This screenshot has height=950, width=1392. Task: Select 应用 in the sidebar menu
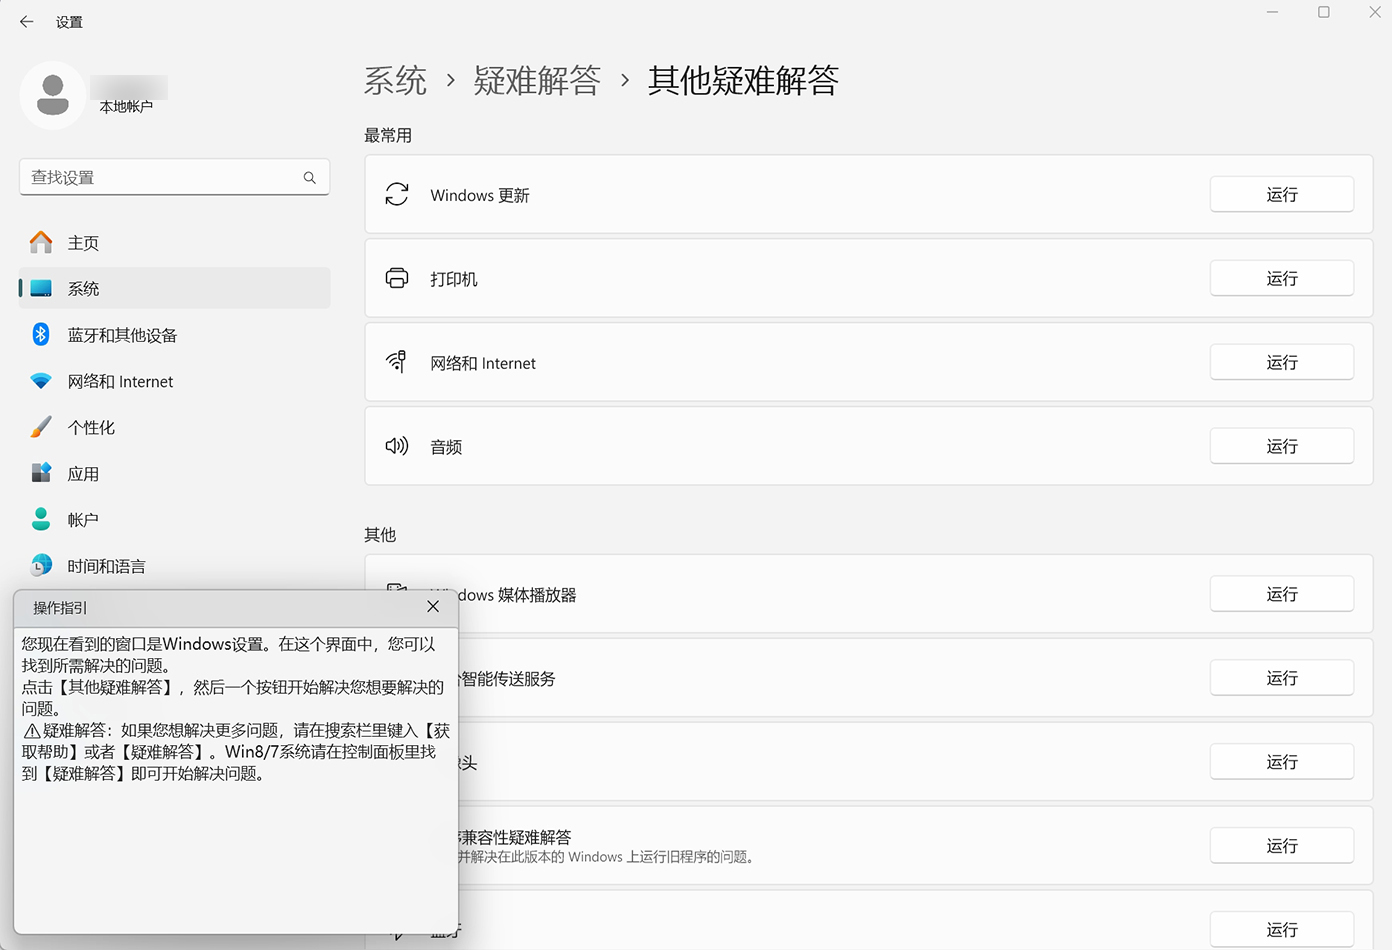(x=84, y=473)
